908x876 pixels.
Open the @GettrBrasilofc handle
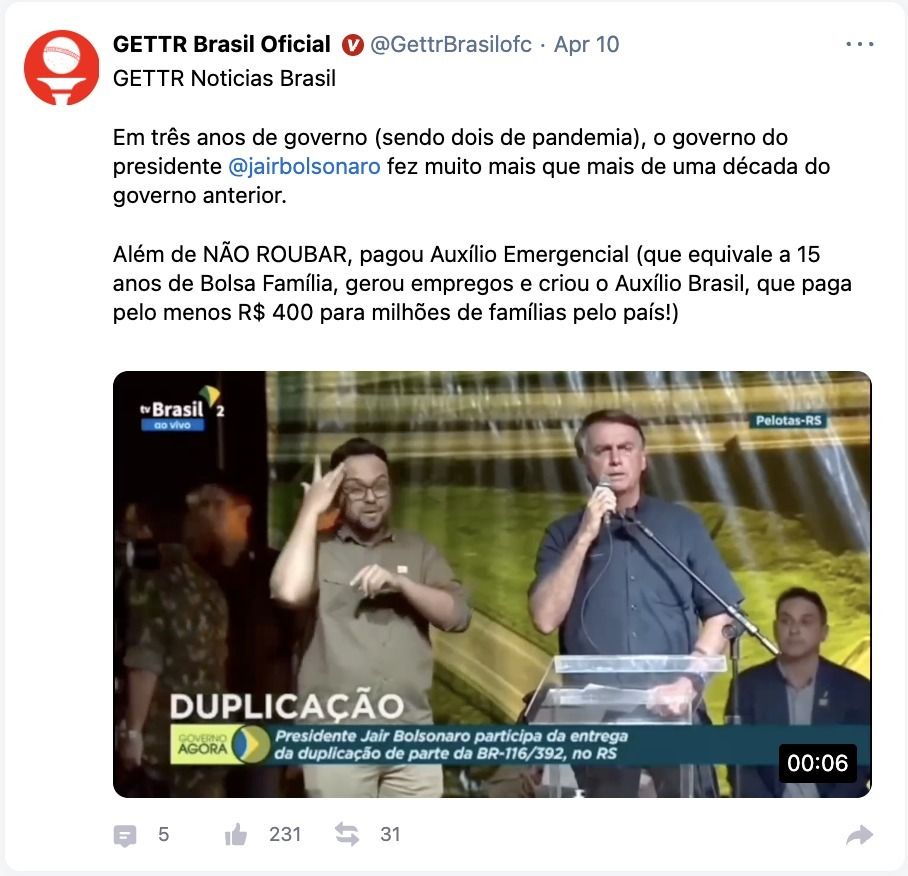451,45
